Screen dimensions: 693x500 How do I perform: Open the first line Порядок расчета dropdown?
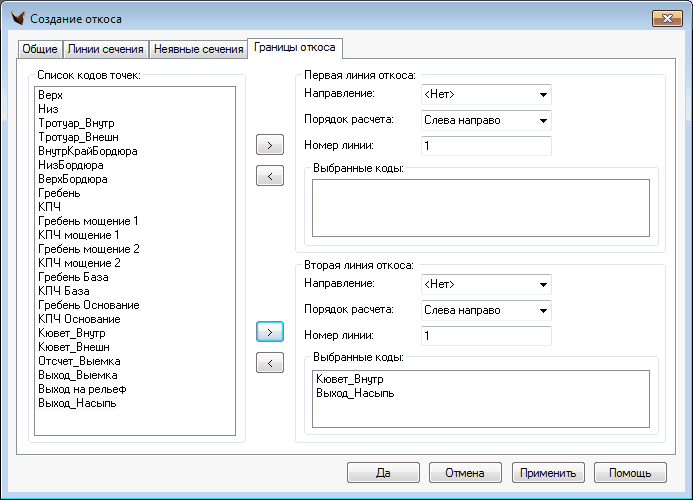486,120
